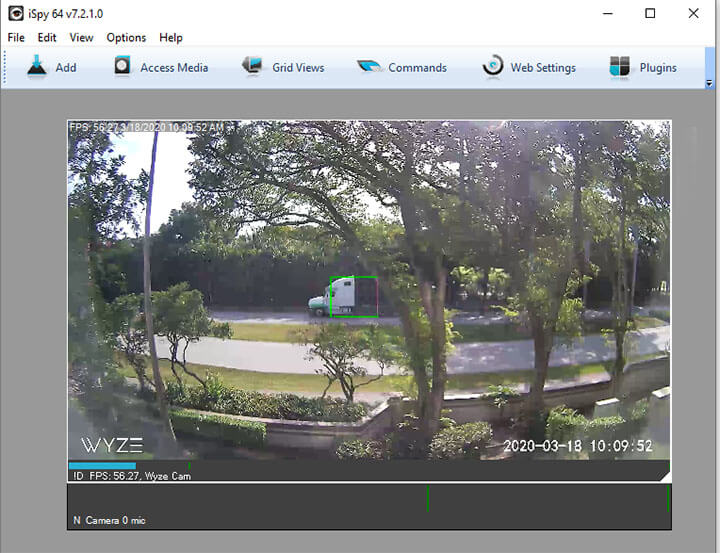Screen dimensions: 720x553
Task: Click the iSpy app icon in title bar
Action: coord(16,14)
